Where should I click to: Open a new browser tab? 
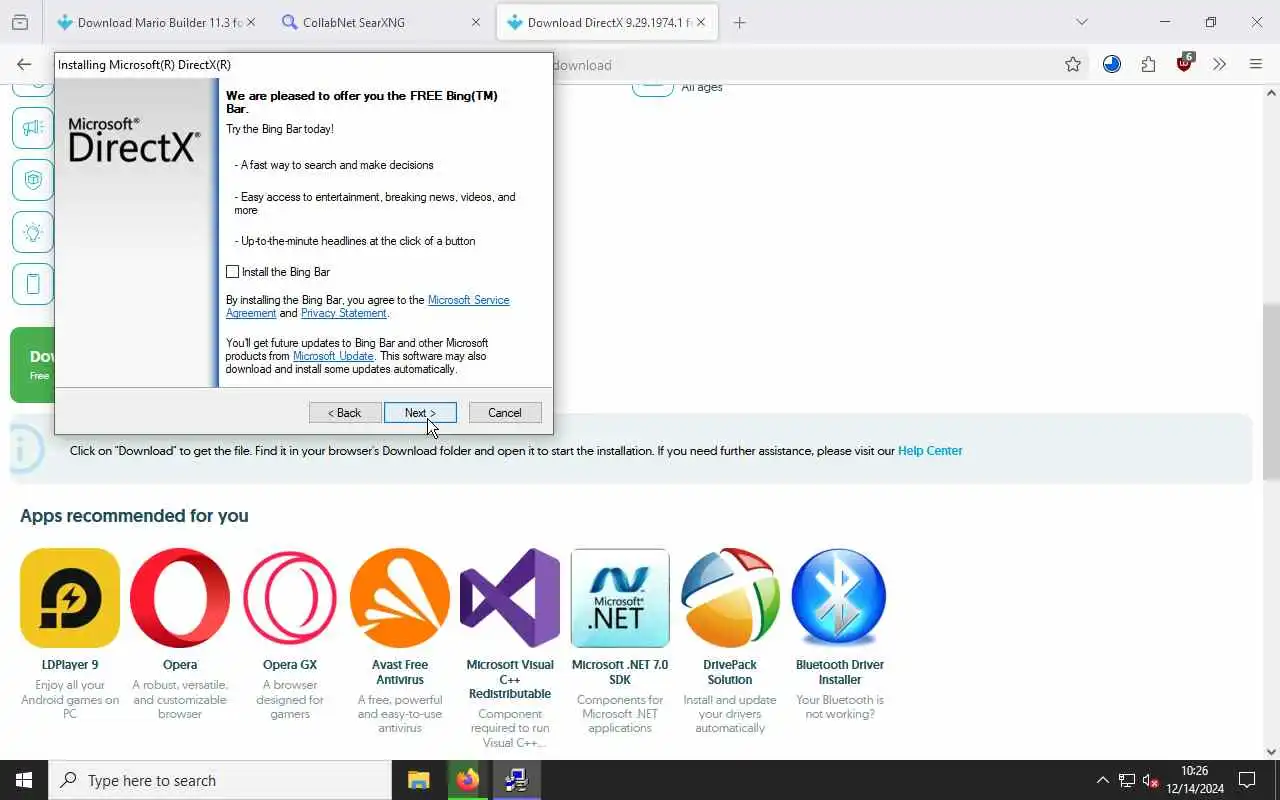pos(739,22)
